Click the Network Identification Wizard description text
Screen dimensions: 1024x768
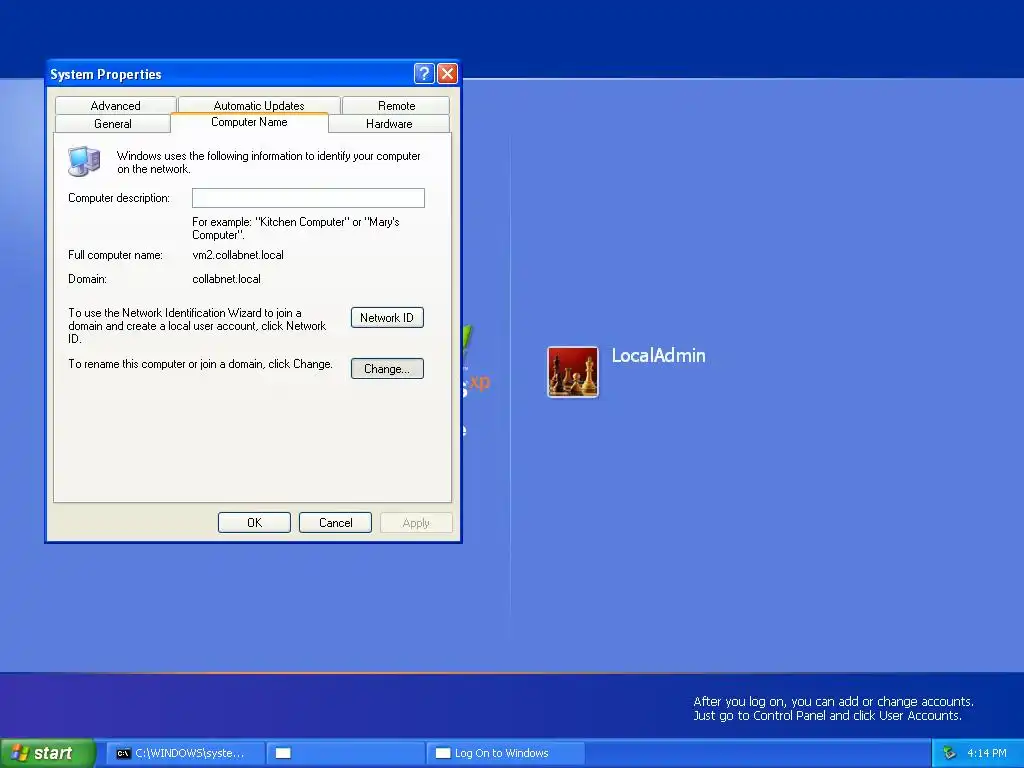click(x=197, y=325)
